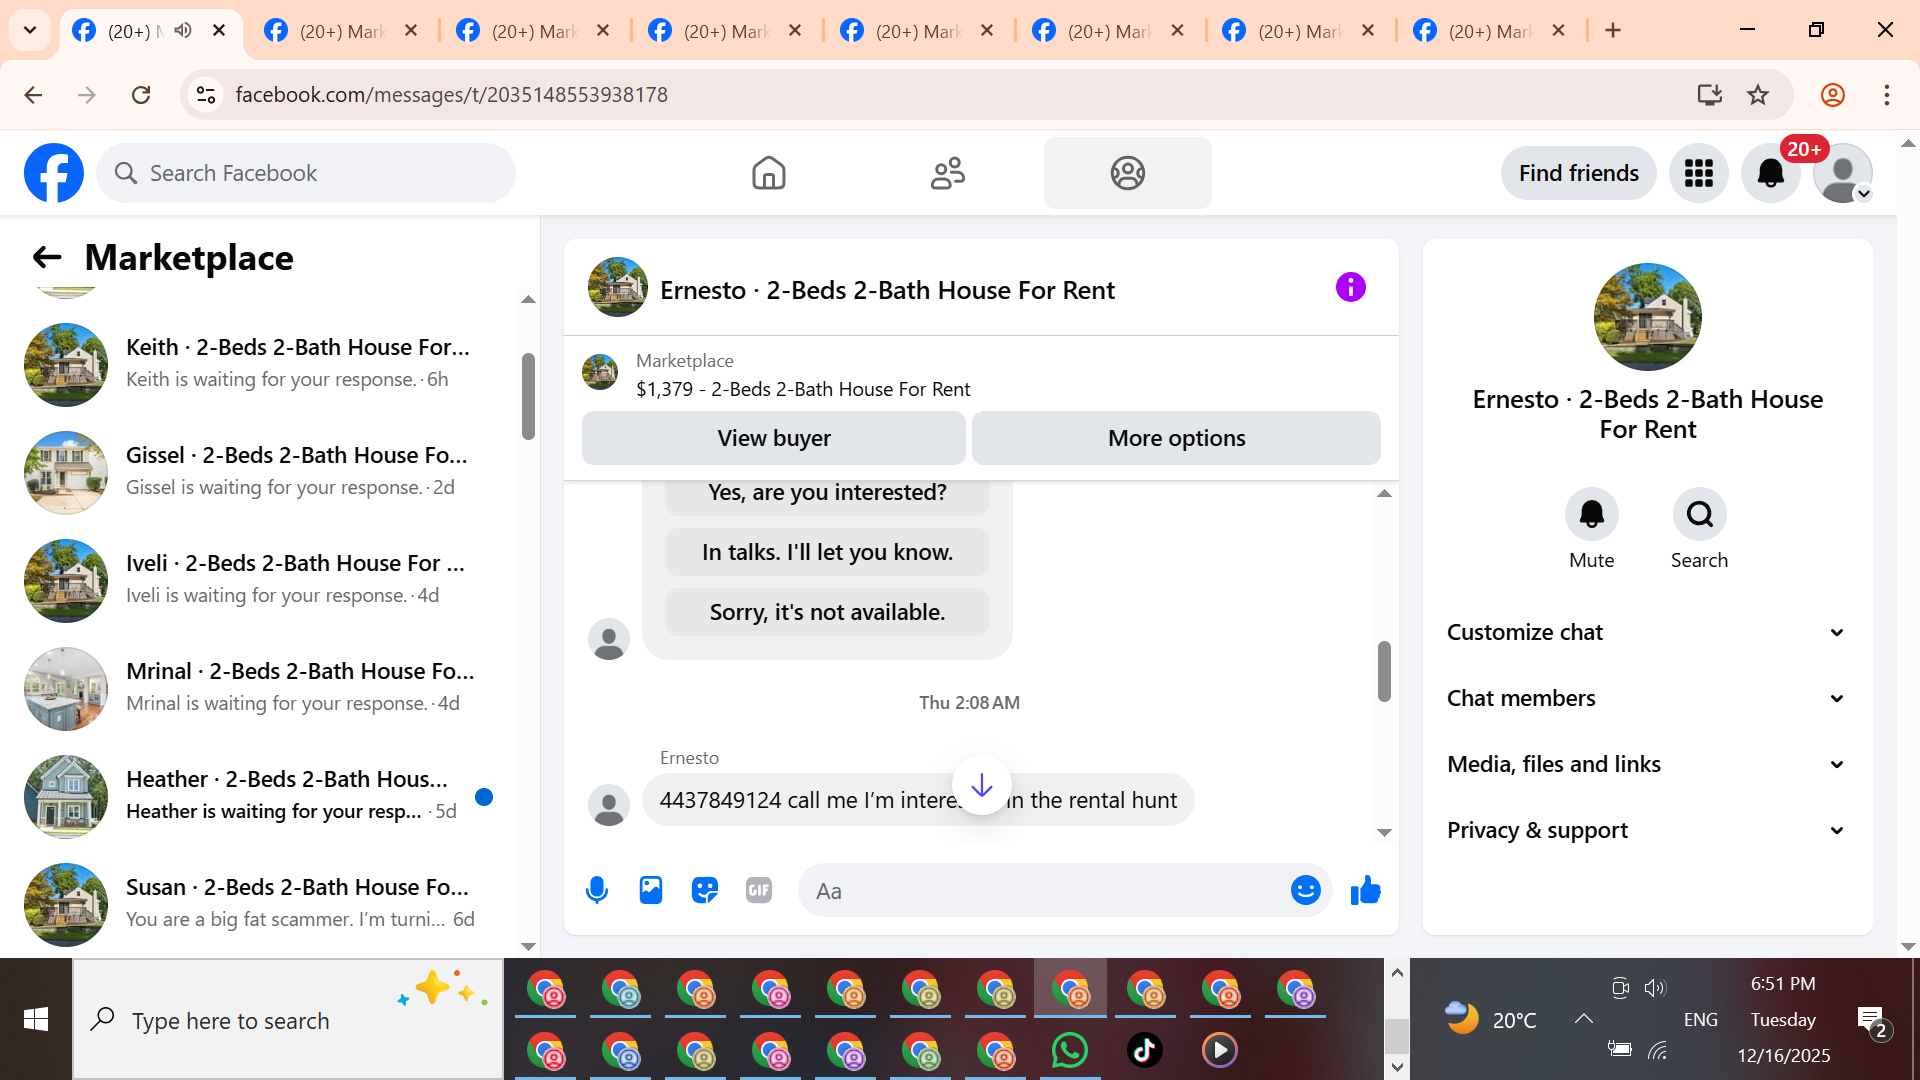
Task: Open the account profile avatar menu
Action: [1843, 173]
